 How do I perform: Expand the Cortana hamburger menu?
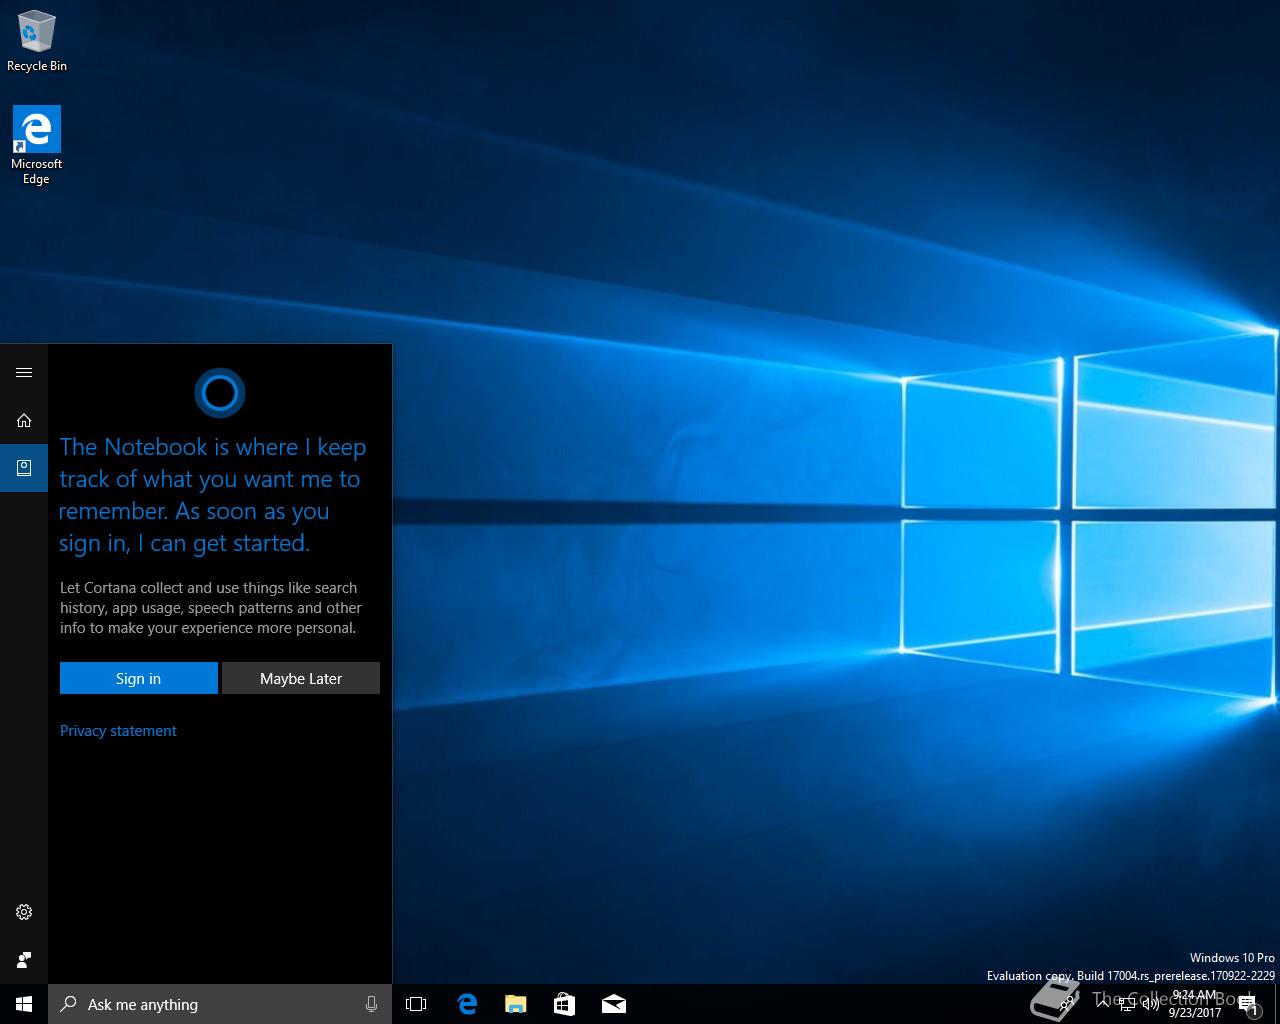(x=24, y=372)
